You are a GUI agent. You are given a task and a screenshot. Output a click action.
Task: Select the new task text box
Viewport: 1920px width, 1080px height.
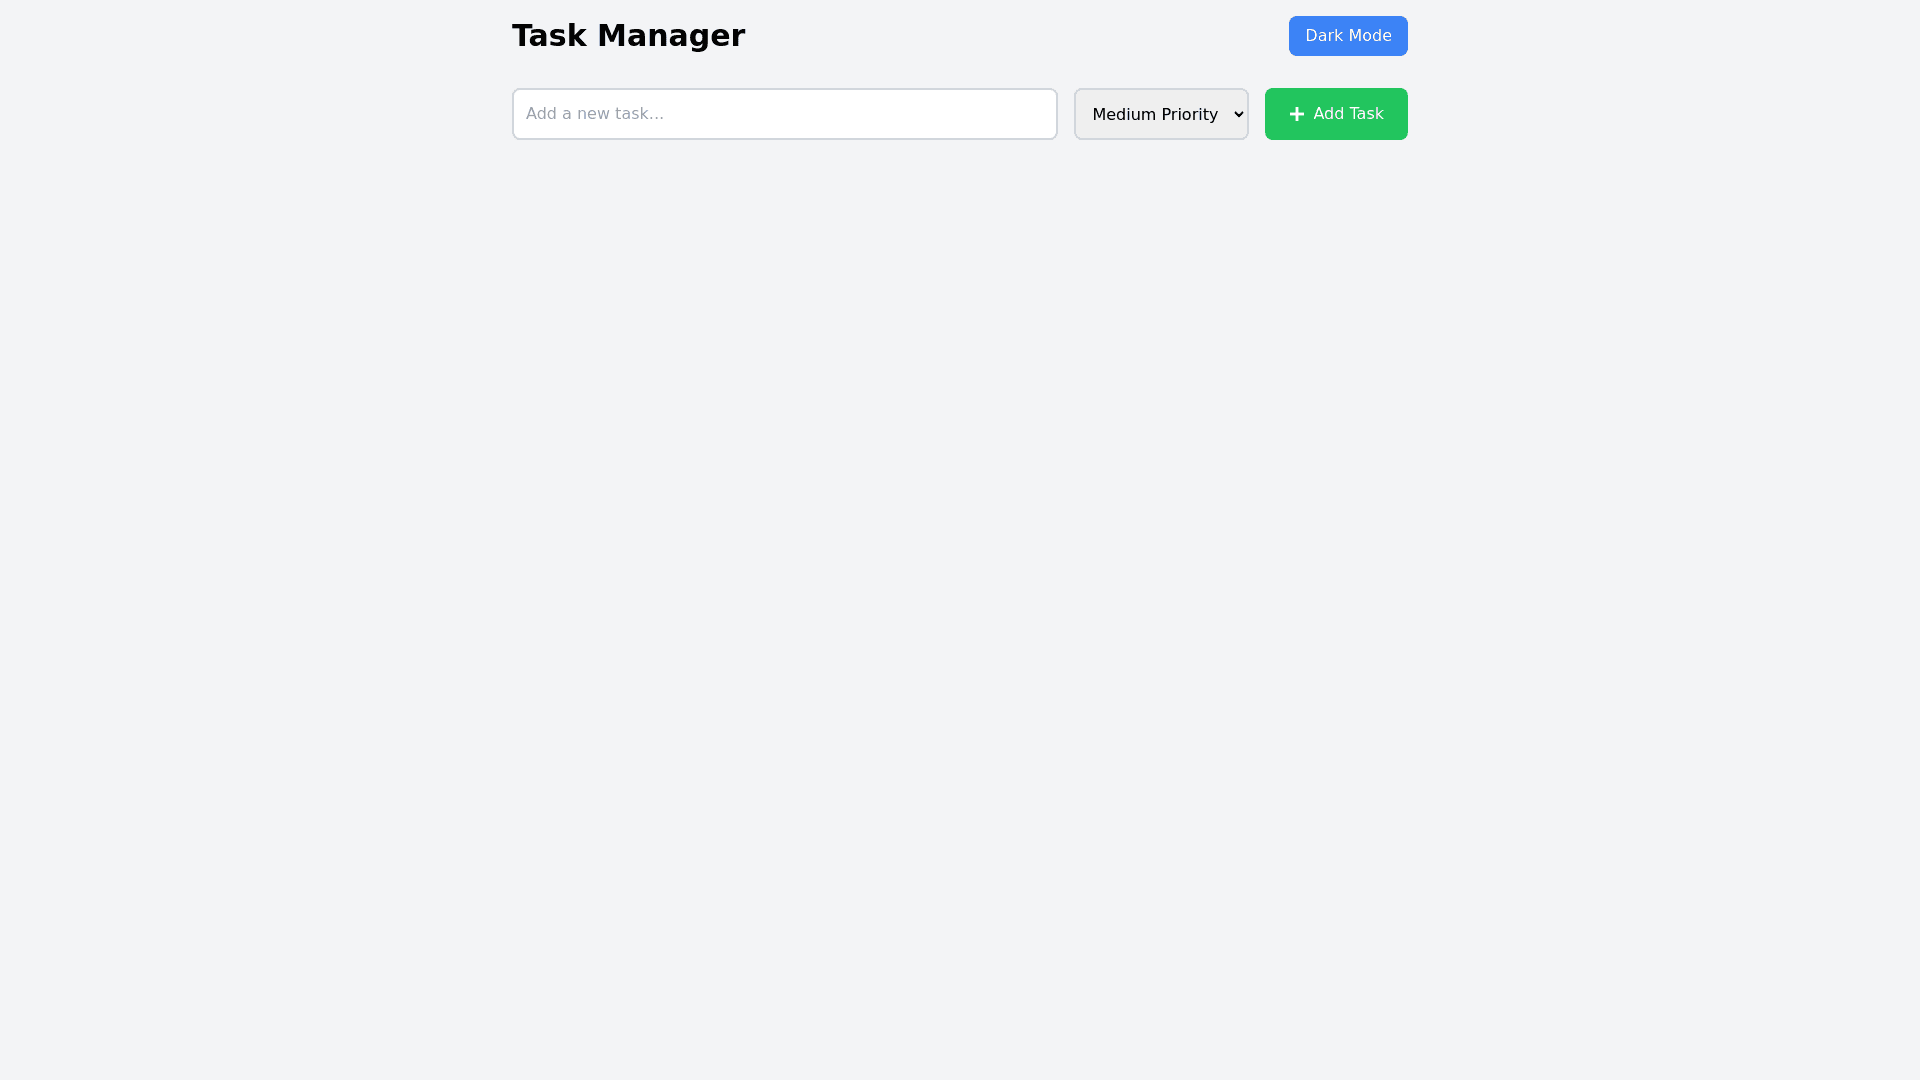click(785, 114)
